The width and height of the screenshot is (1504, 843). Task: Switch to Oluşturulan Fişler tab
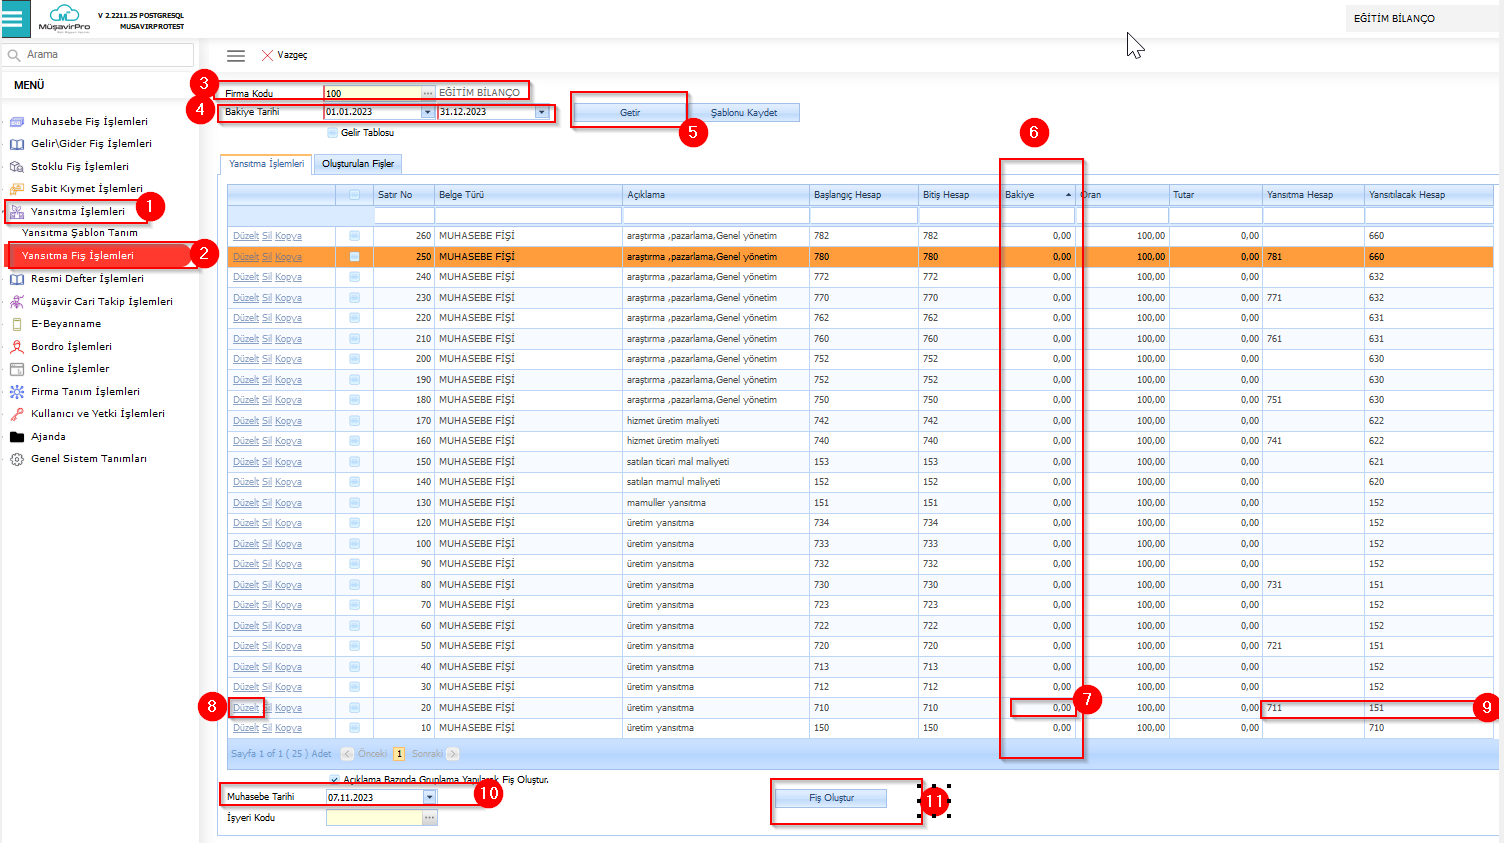[358, 164]
